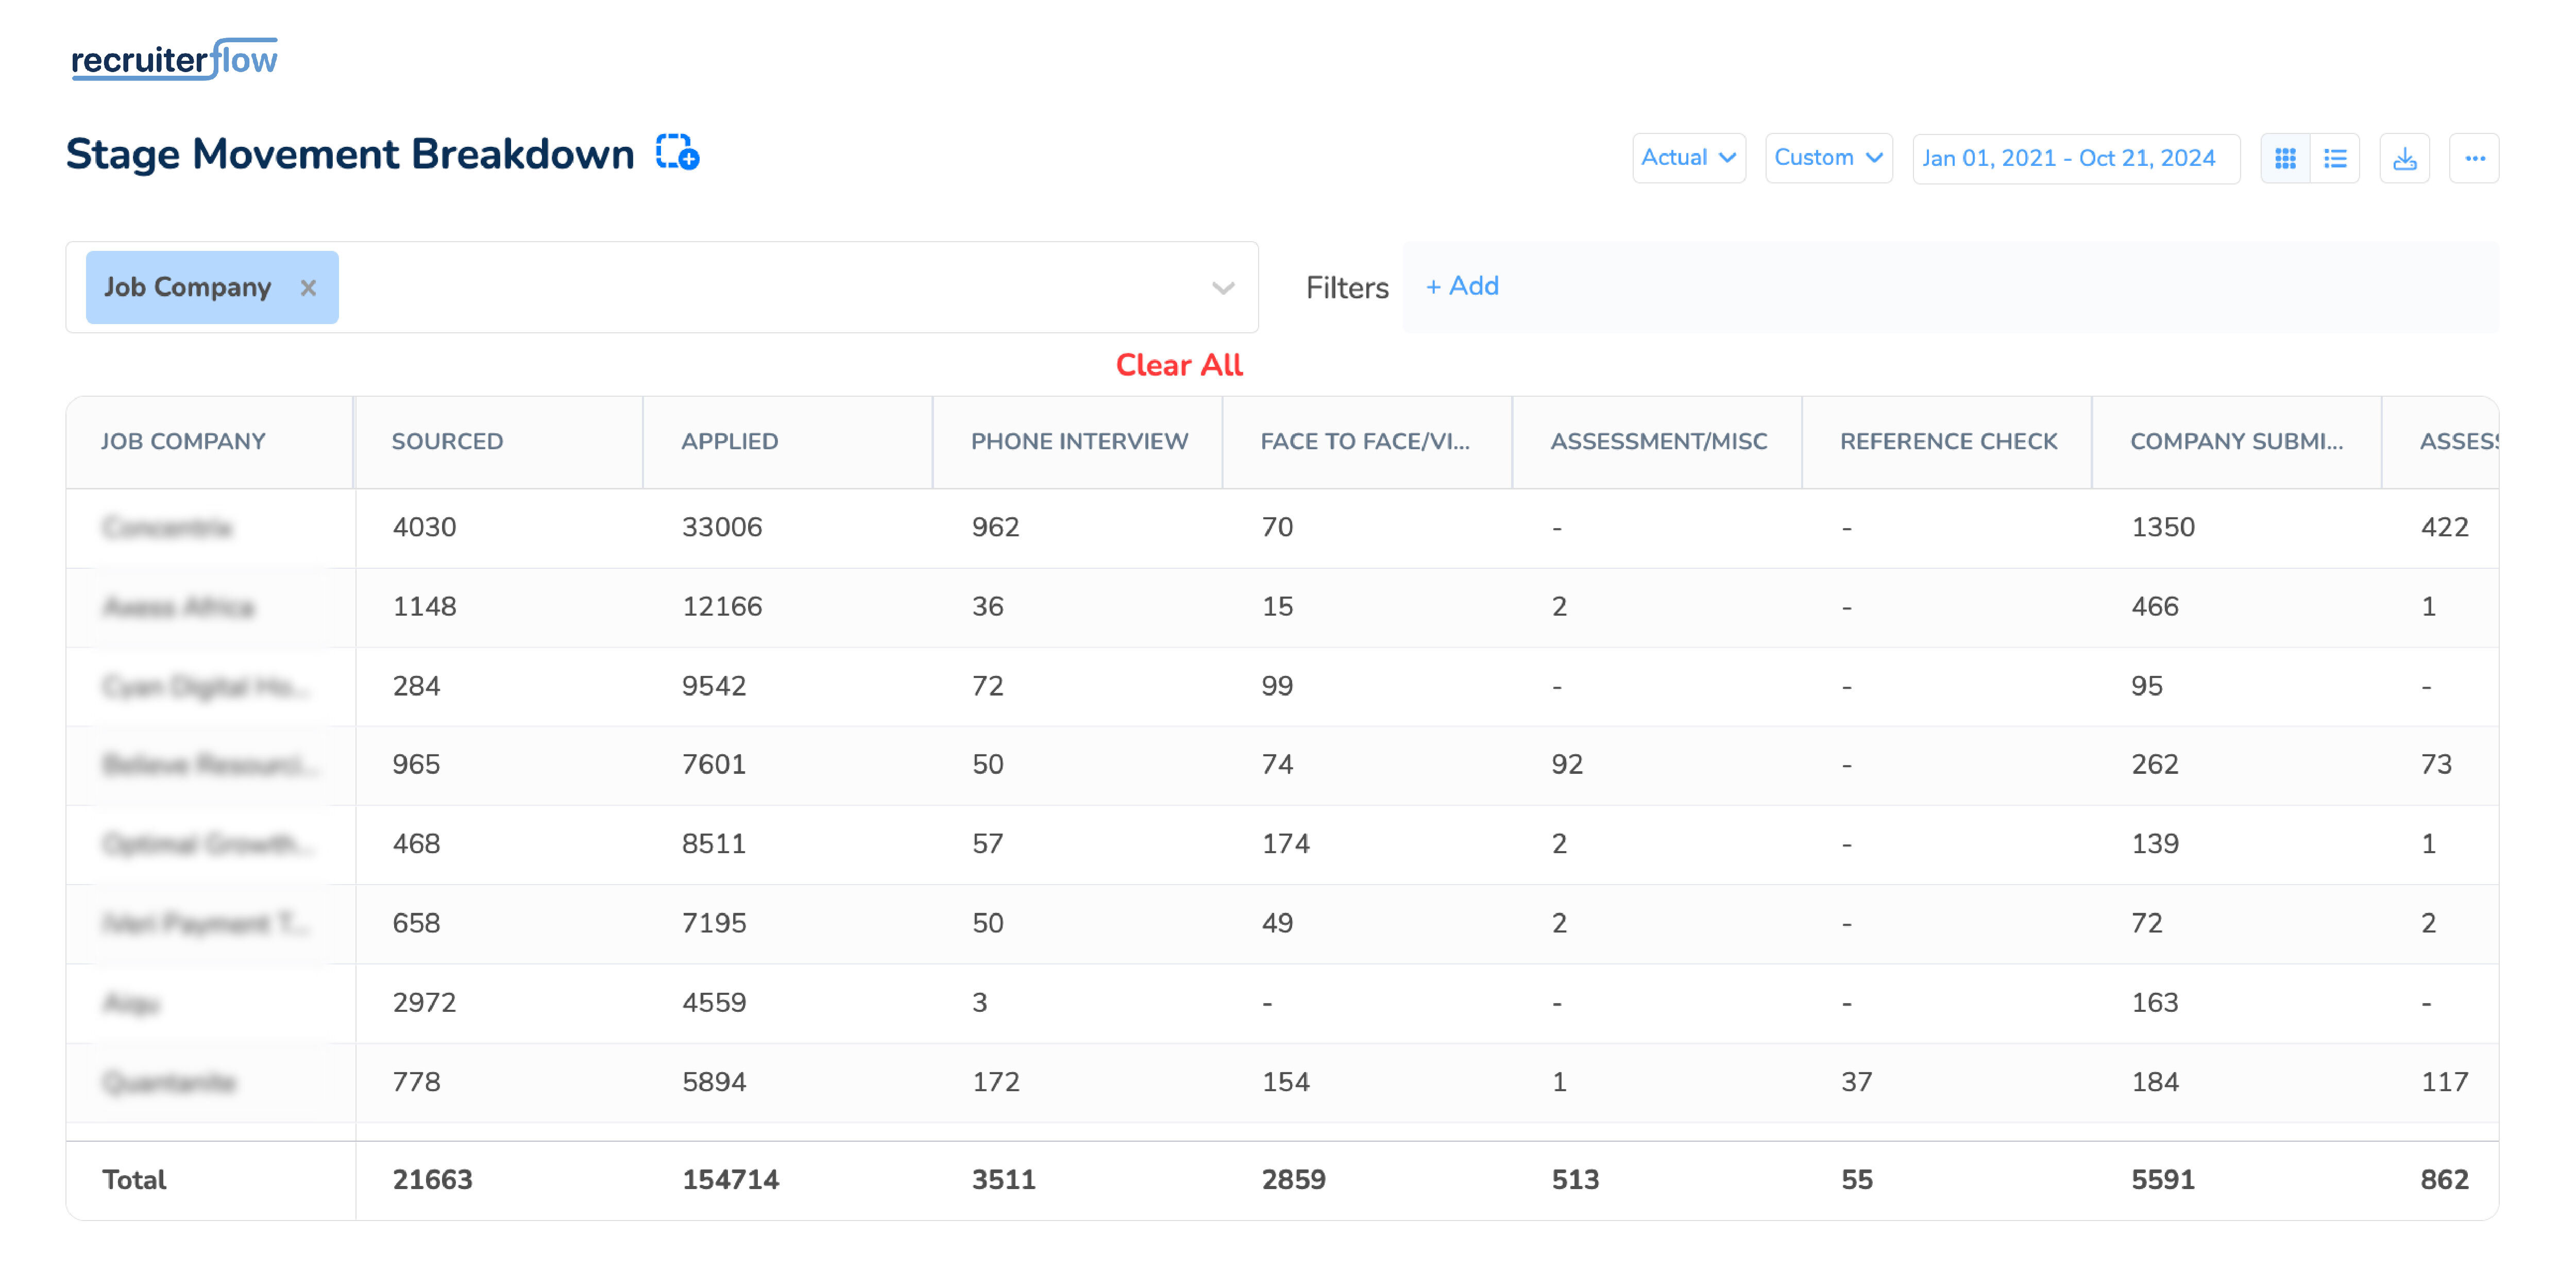
Task: Click the Applied value 4559
Action: (x=714, y=1002)
